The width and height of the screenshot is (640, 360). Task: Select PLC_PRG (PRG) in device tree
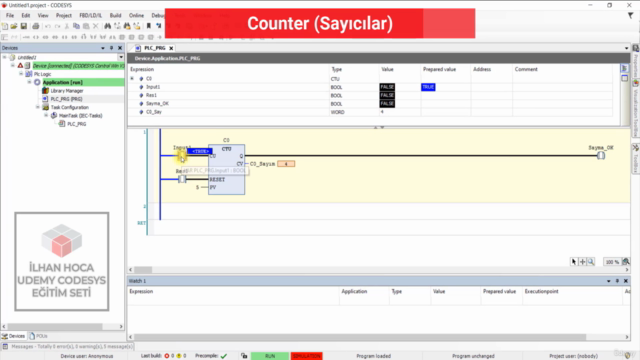(66, 99)
